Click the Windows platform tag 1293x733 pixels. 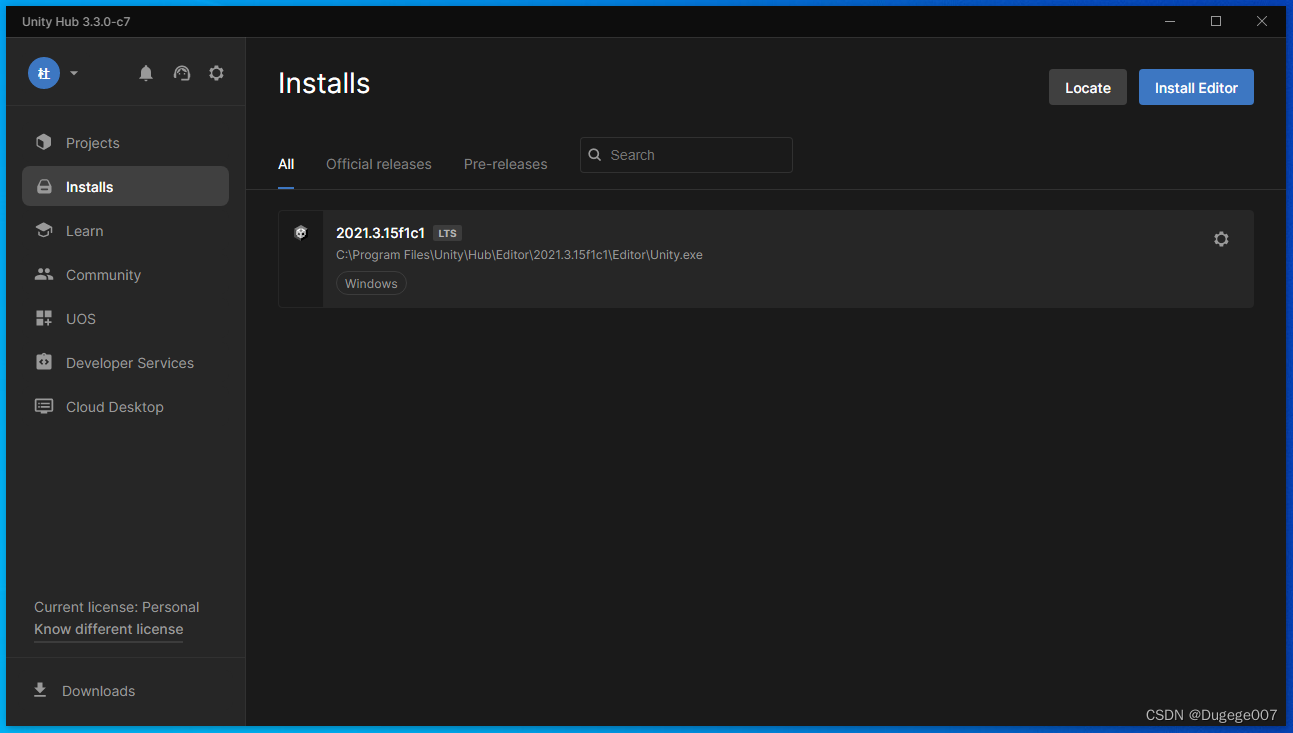[371, 284]
